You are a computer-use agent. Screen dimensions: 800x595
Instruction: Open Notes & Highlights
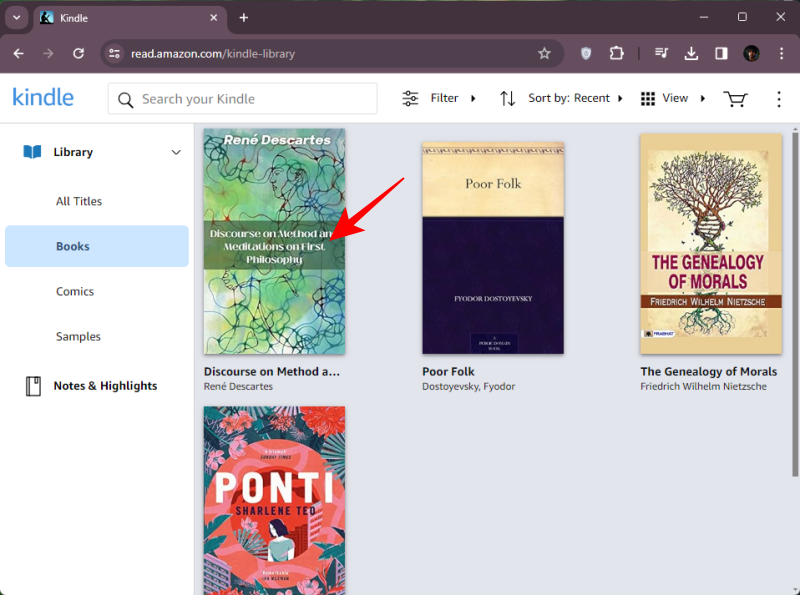(105, 386)
